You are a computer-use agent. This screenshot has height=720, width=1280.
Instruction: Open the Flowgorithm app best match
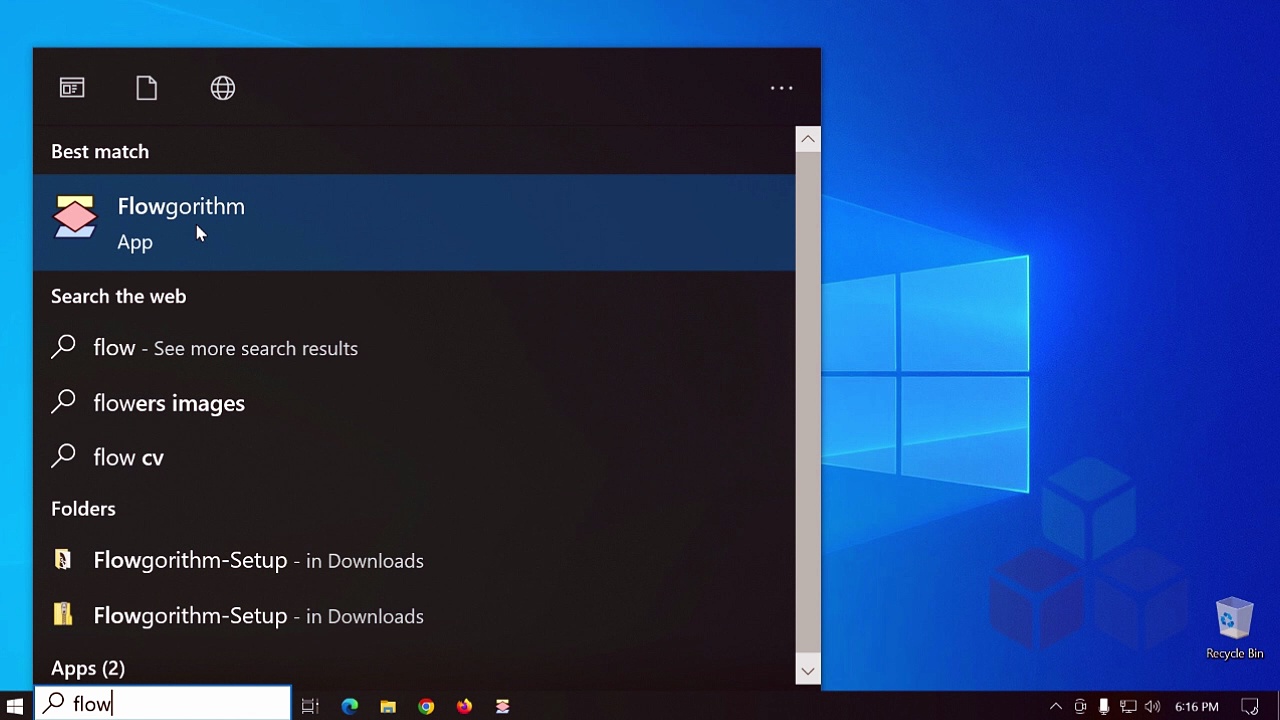click(x=414, y=222)
